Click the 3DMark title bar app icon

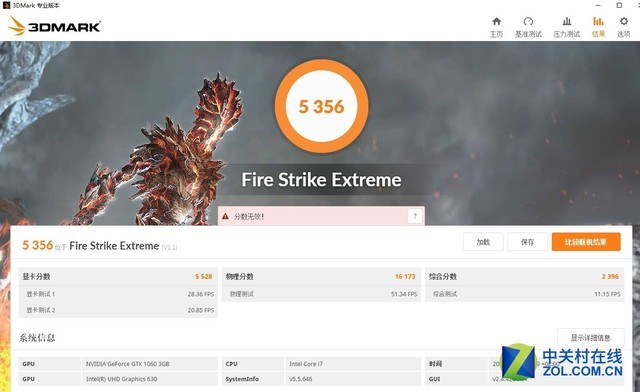[x=6, y=5]
